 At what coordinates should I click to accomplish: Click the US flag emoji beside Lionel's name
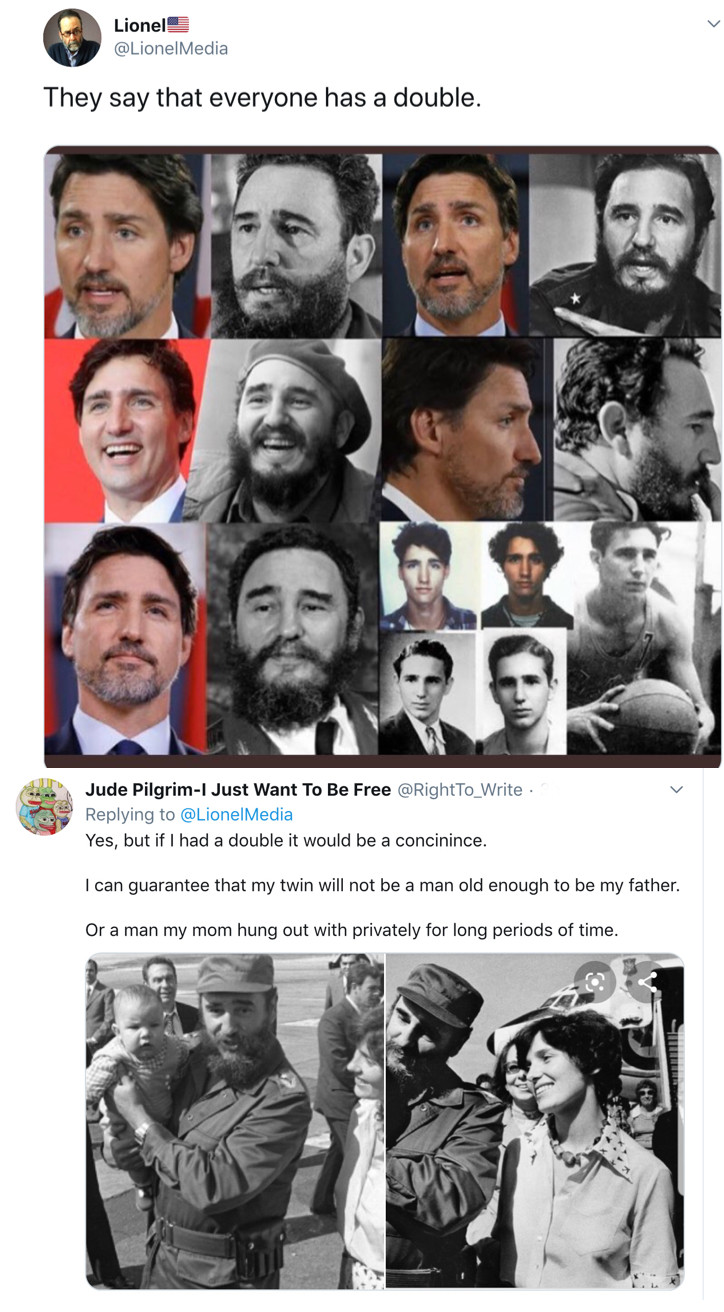click(178, 25)
